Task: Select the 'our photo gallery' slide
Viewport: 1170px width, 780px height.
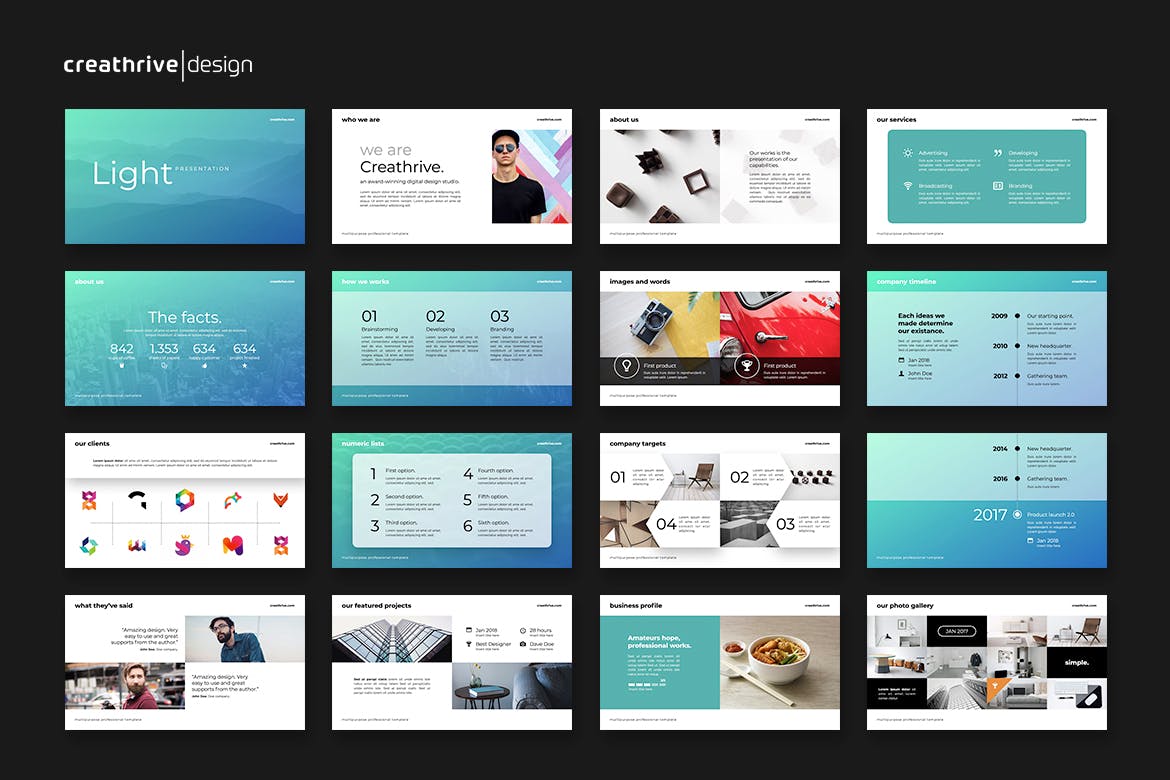Action: click(986, 662)
